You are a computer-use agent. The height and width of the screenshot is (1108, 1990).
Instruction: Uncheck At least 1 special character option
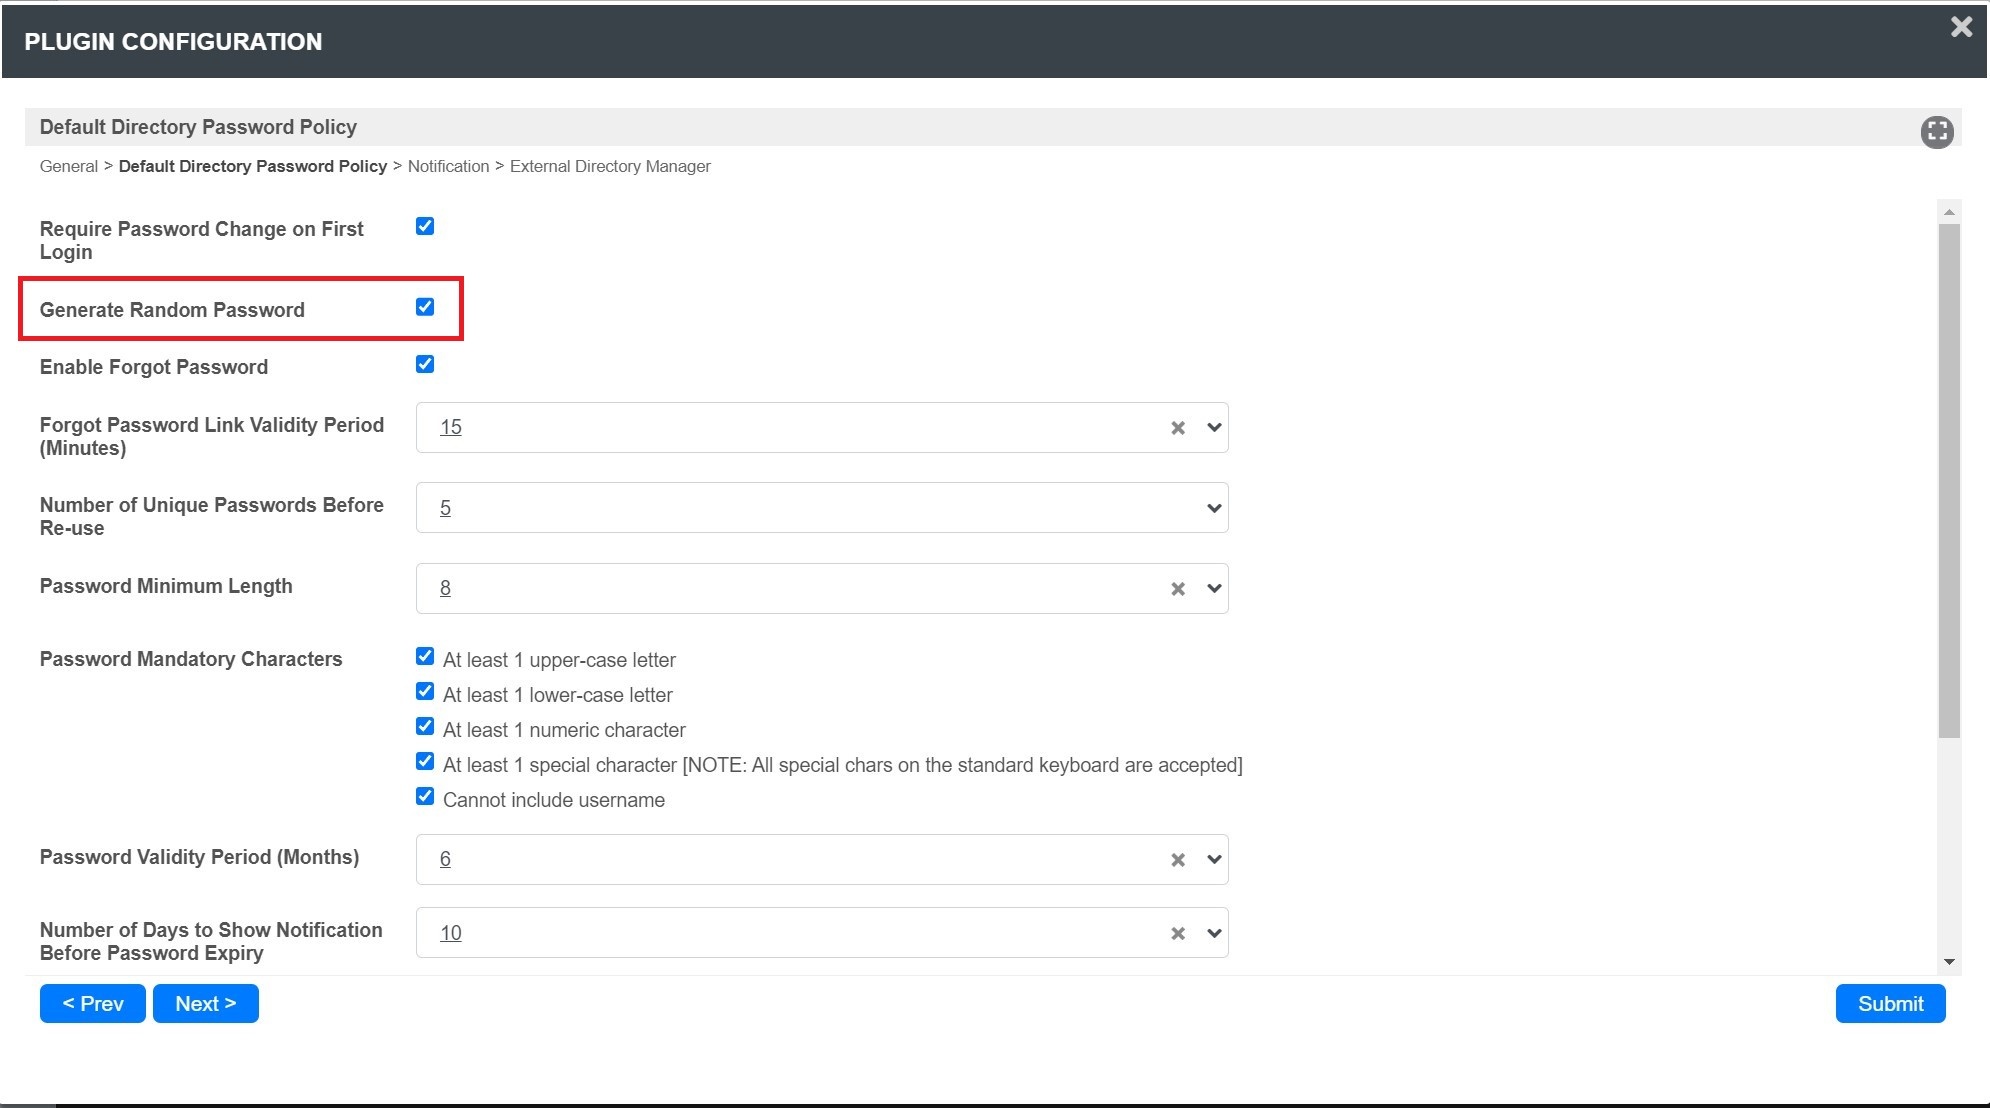point(425,762)
